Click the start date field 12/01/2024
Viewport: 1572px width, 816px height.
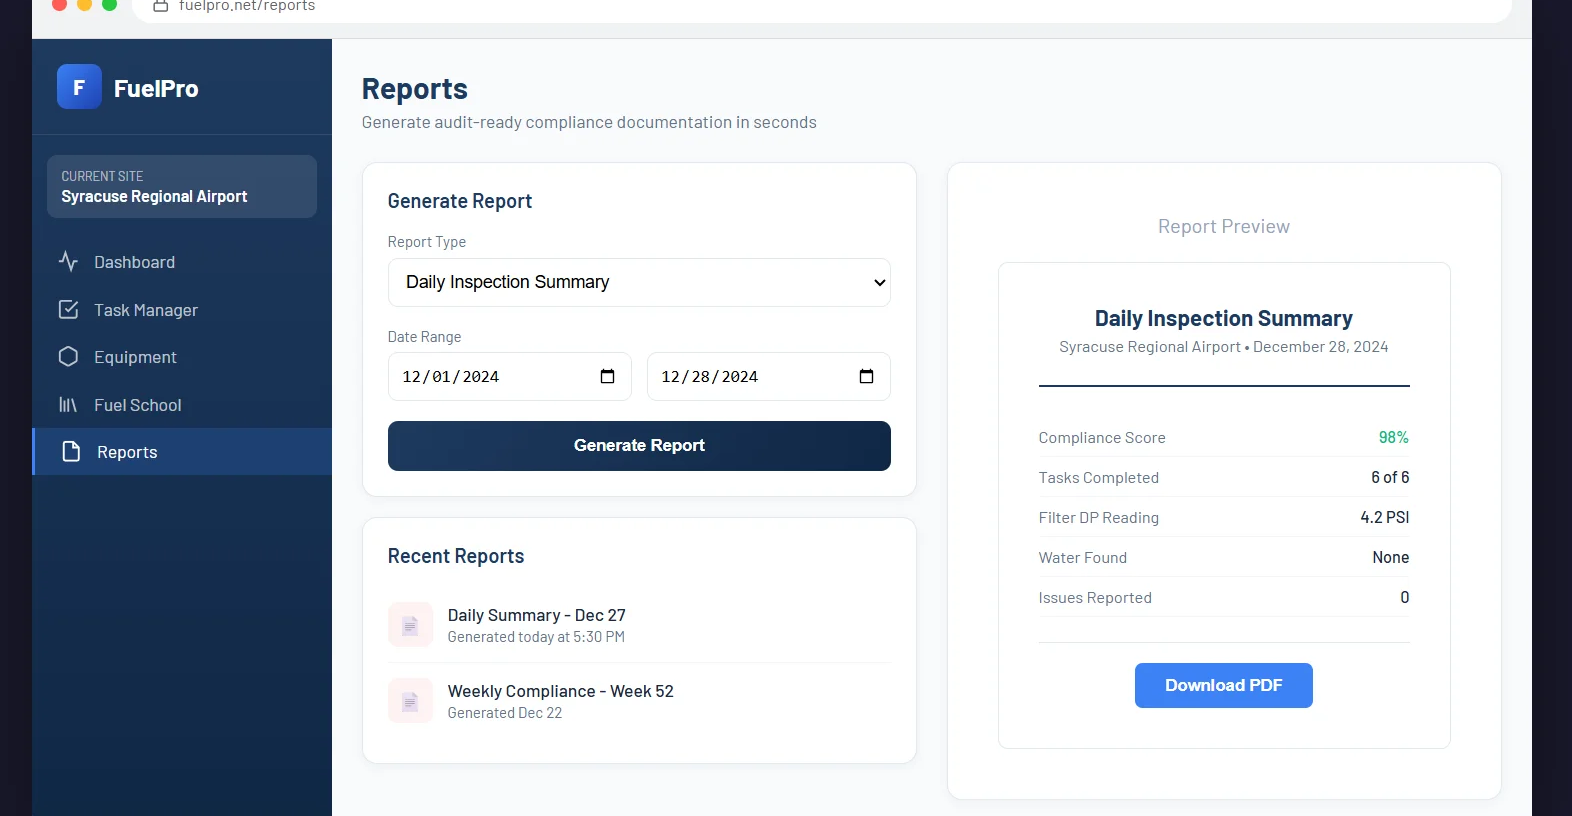coord(510,377)
